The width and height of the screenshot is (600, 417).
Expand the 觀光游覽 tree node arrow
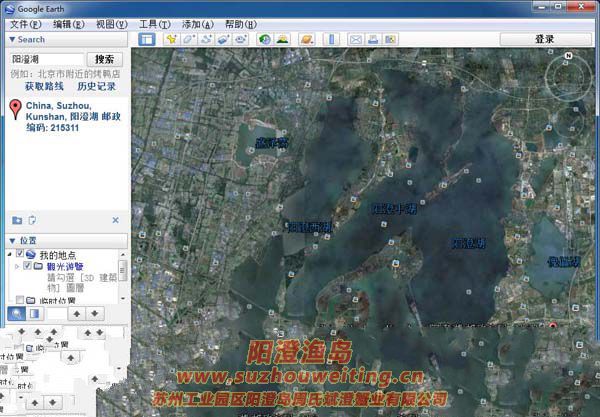point(15,267)
